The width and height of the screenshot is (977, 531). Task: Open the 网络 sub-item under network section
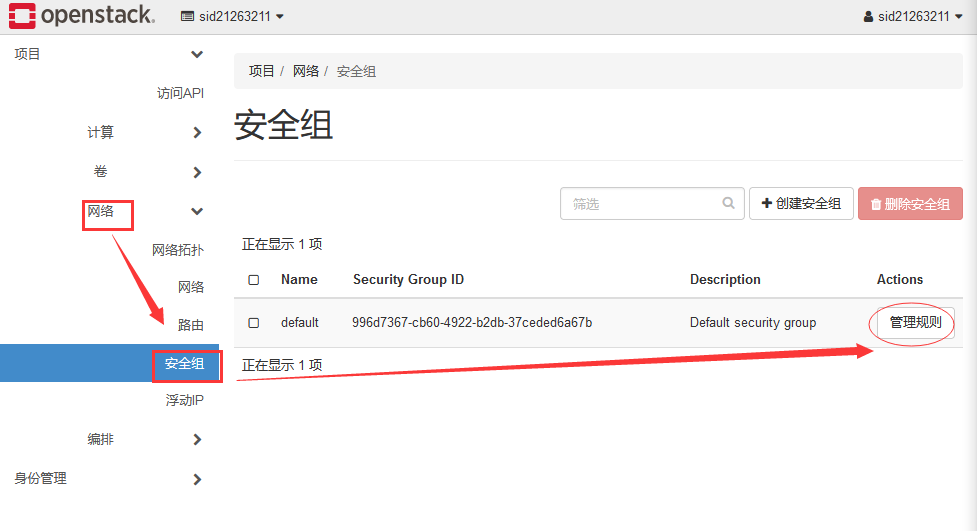coord(191,287)
